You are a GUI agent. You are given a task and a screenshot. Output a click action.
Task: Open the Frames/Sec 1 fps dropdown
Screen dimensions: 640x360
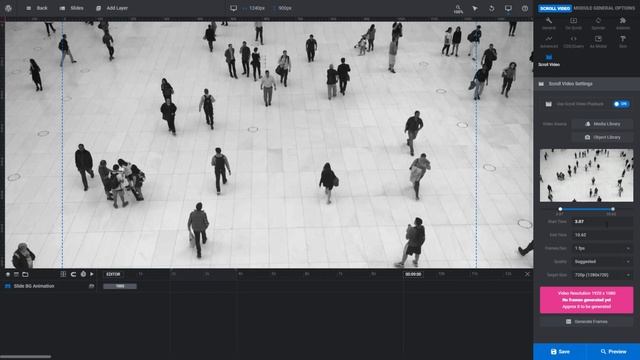point(602,248)
